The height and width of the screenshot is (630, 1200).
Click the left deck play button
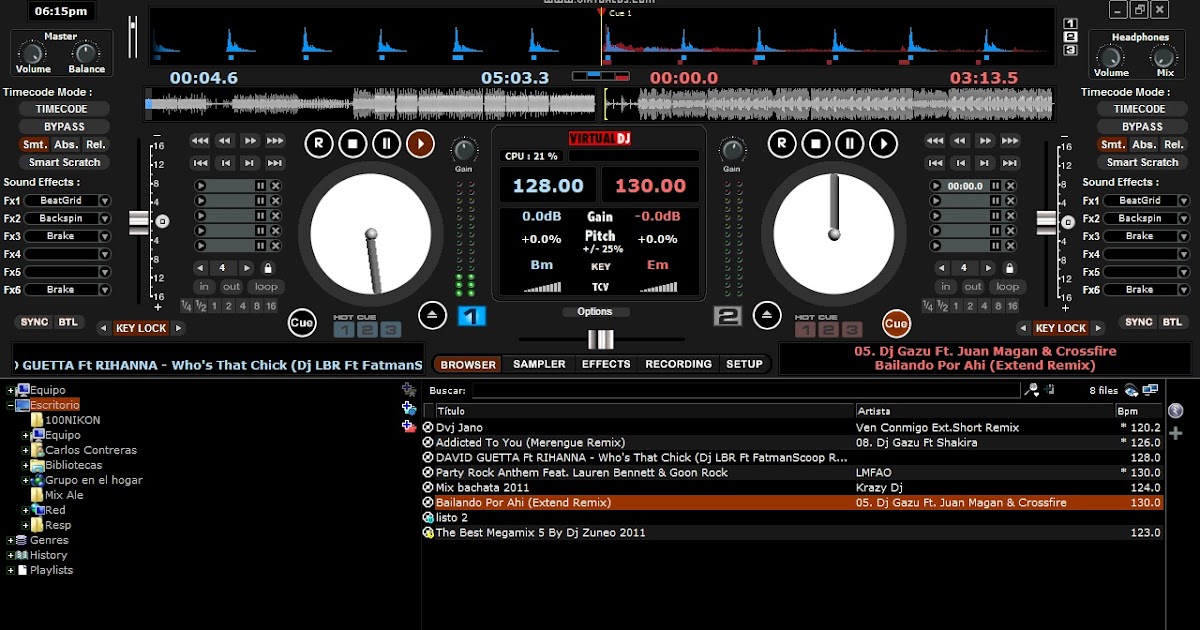420,144
